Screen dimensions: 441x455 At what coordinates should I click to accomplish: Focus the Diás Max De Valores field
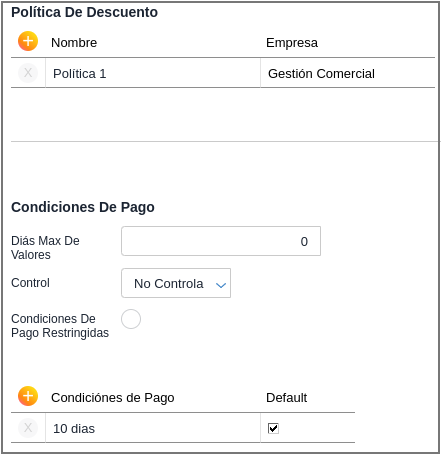pyautogui.click(x=221, y=241)
